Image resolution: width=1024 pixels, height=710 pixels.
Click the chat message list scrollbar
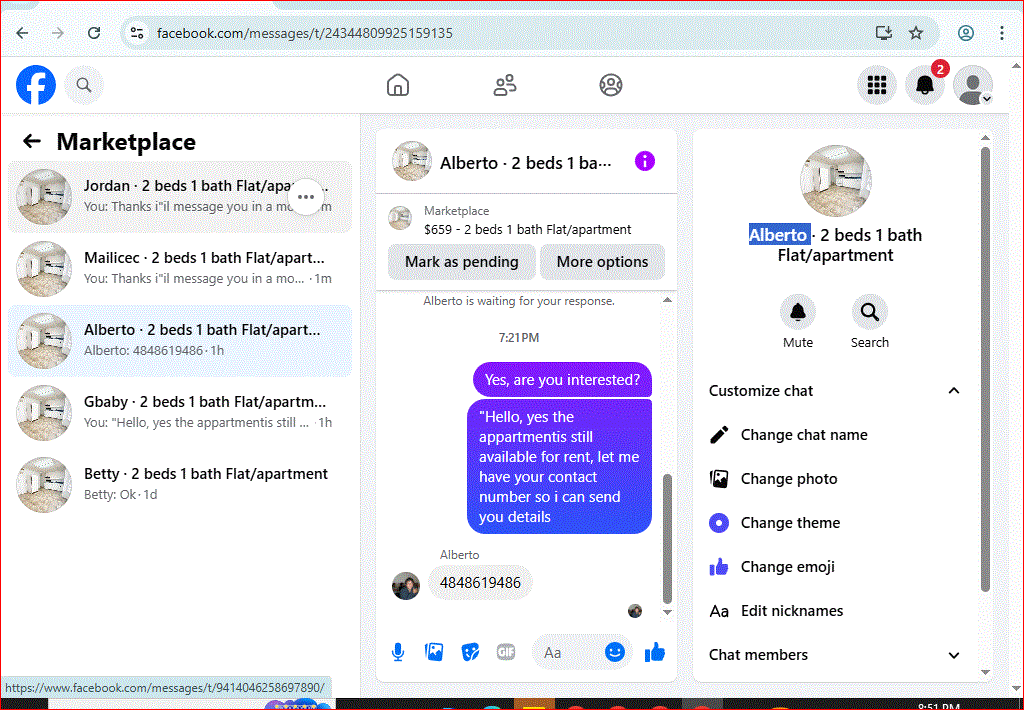click(667, 539)
